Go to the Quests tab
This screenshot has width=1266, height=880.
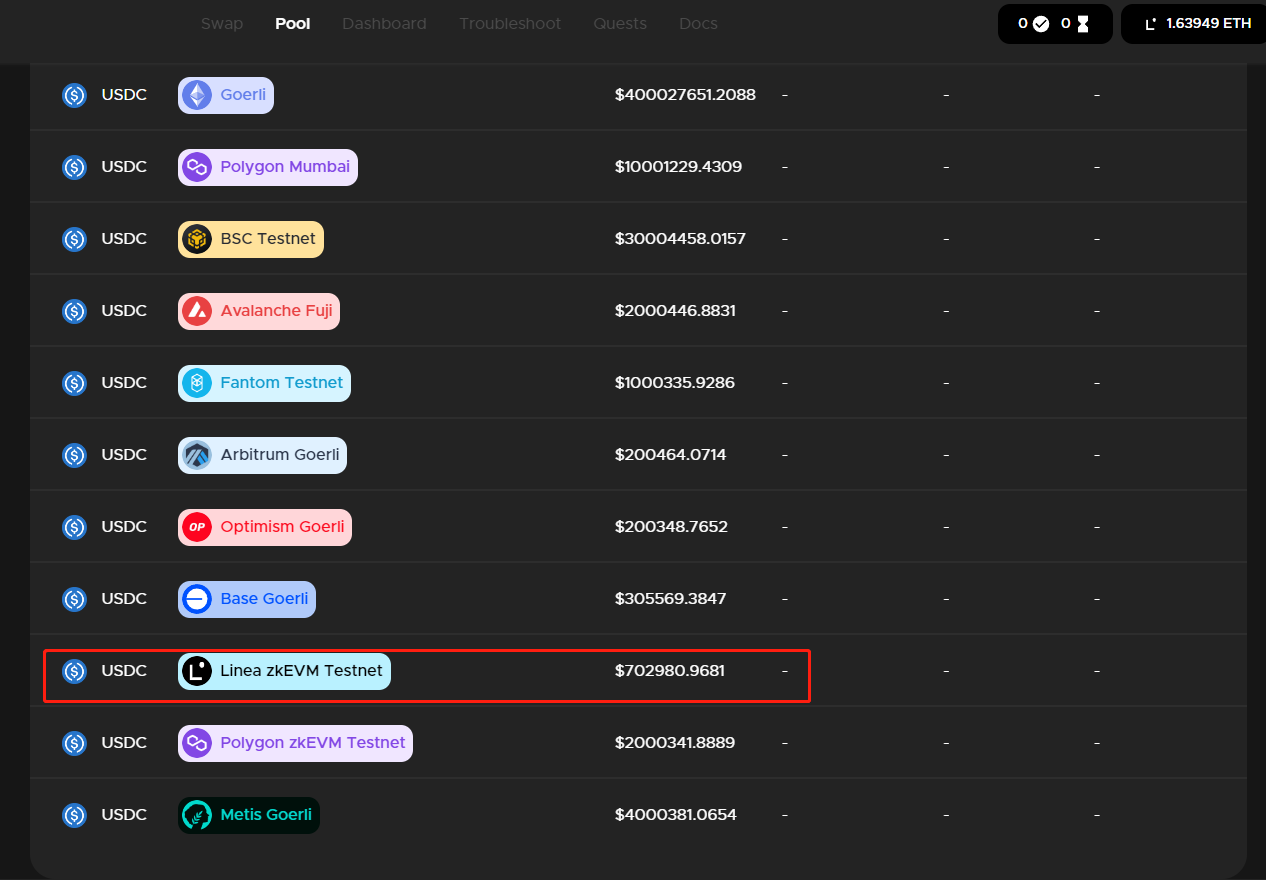[x=620, y=23]
